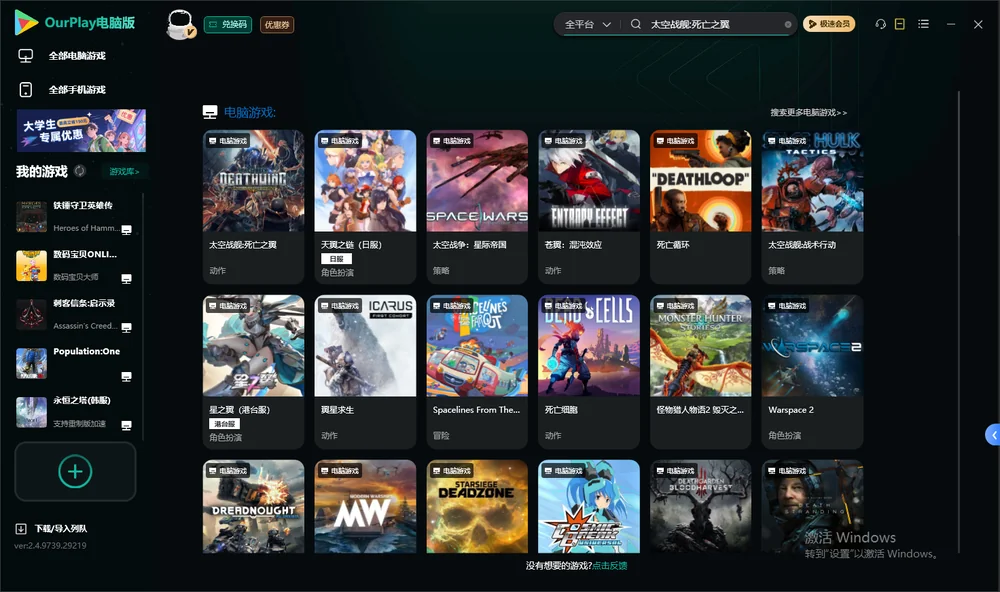The image size is (1000, 592).
Task: Add a game with the plus button
Action: (75, 472)
